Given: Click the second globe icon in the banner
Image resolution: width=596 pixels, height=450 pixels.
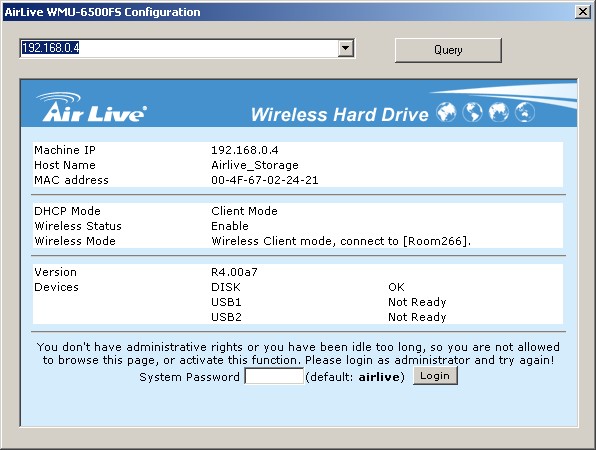Looking at the screenshot, I should coord(472,112).
